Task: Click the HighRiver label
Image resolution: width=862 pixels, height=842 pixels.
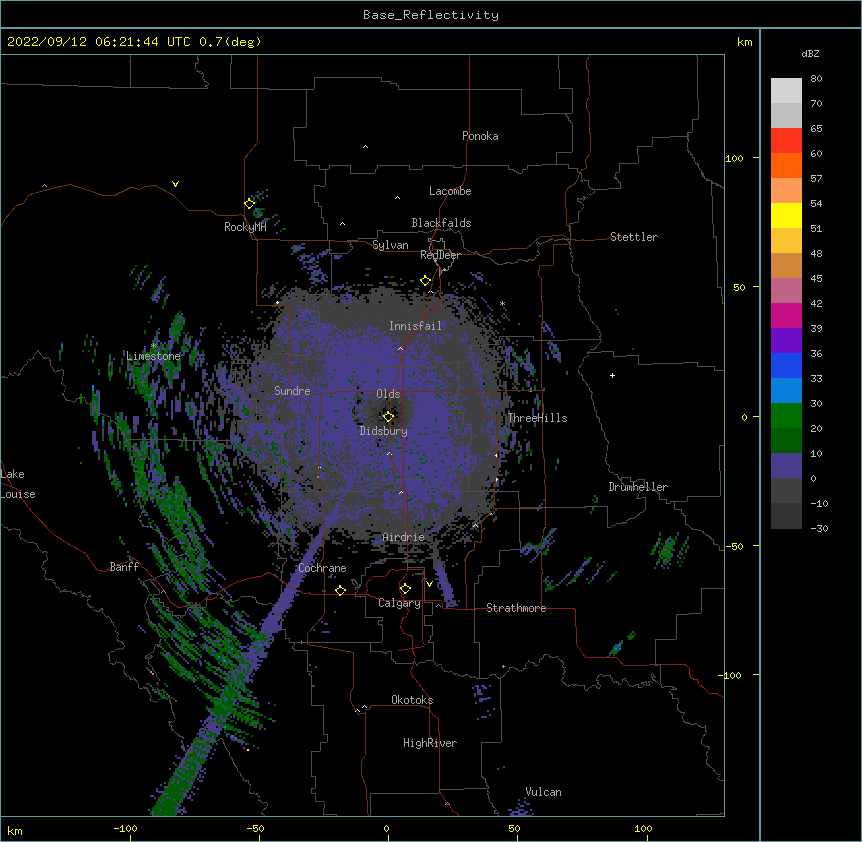Action: [430, 743]
